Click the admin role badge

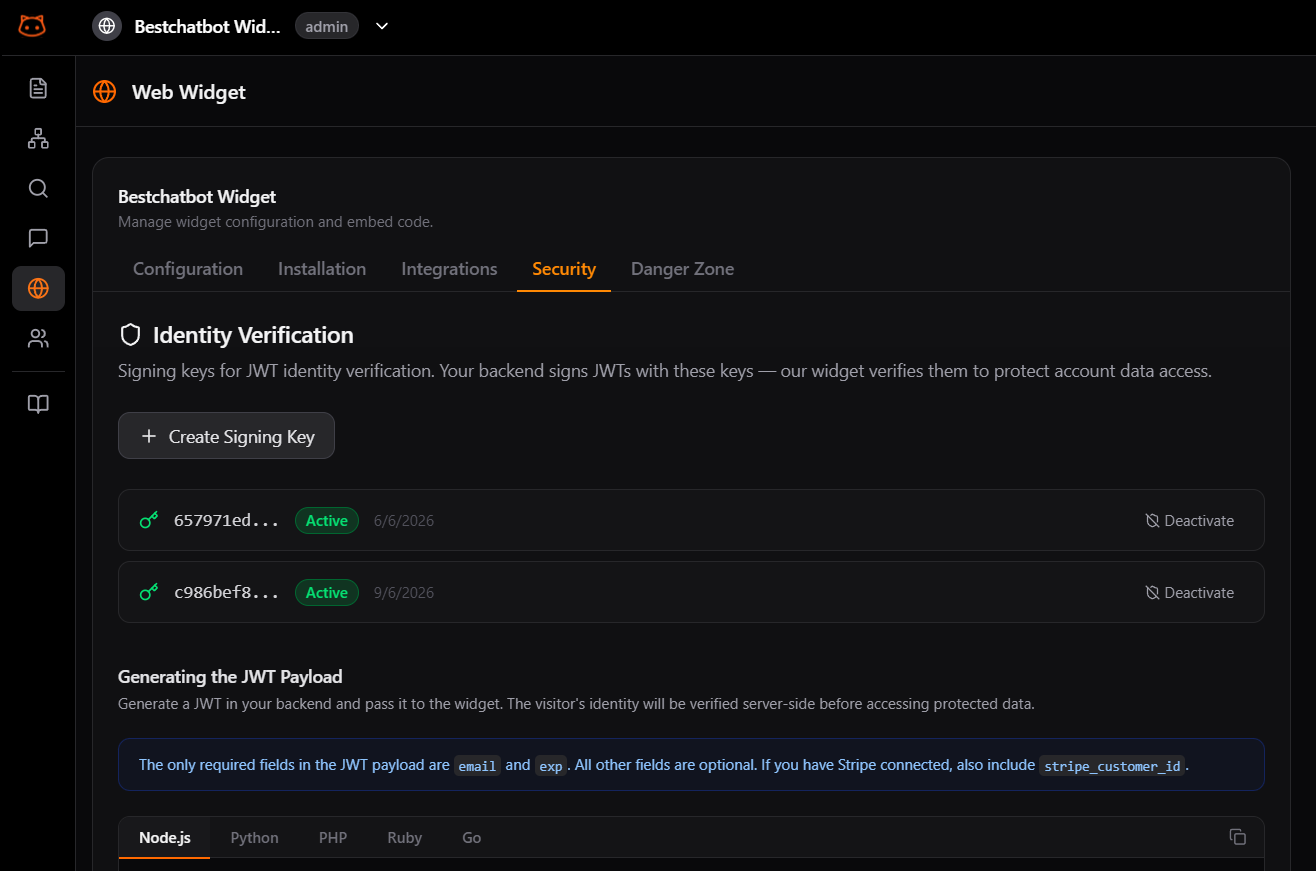tap(327, 26)
